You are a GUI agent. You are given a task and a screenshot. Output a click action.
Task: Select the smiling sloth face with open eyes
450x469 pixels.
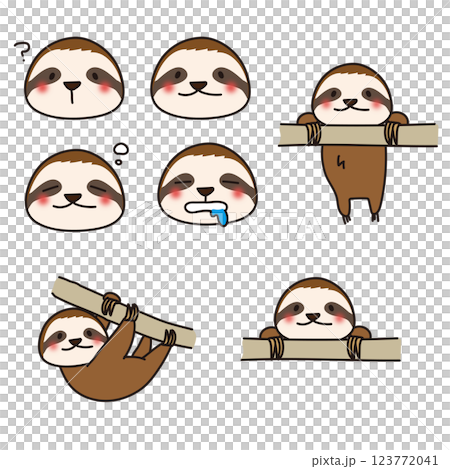point(200,78)
